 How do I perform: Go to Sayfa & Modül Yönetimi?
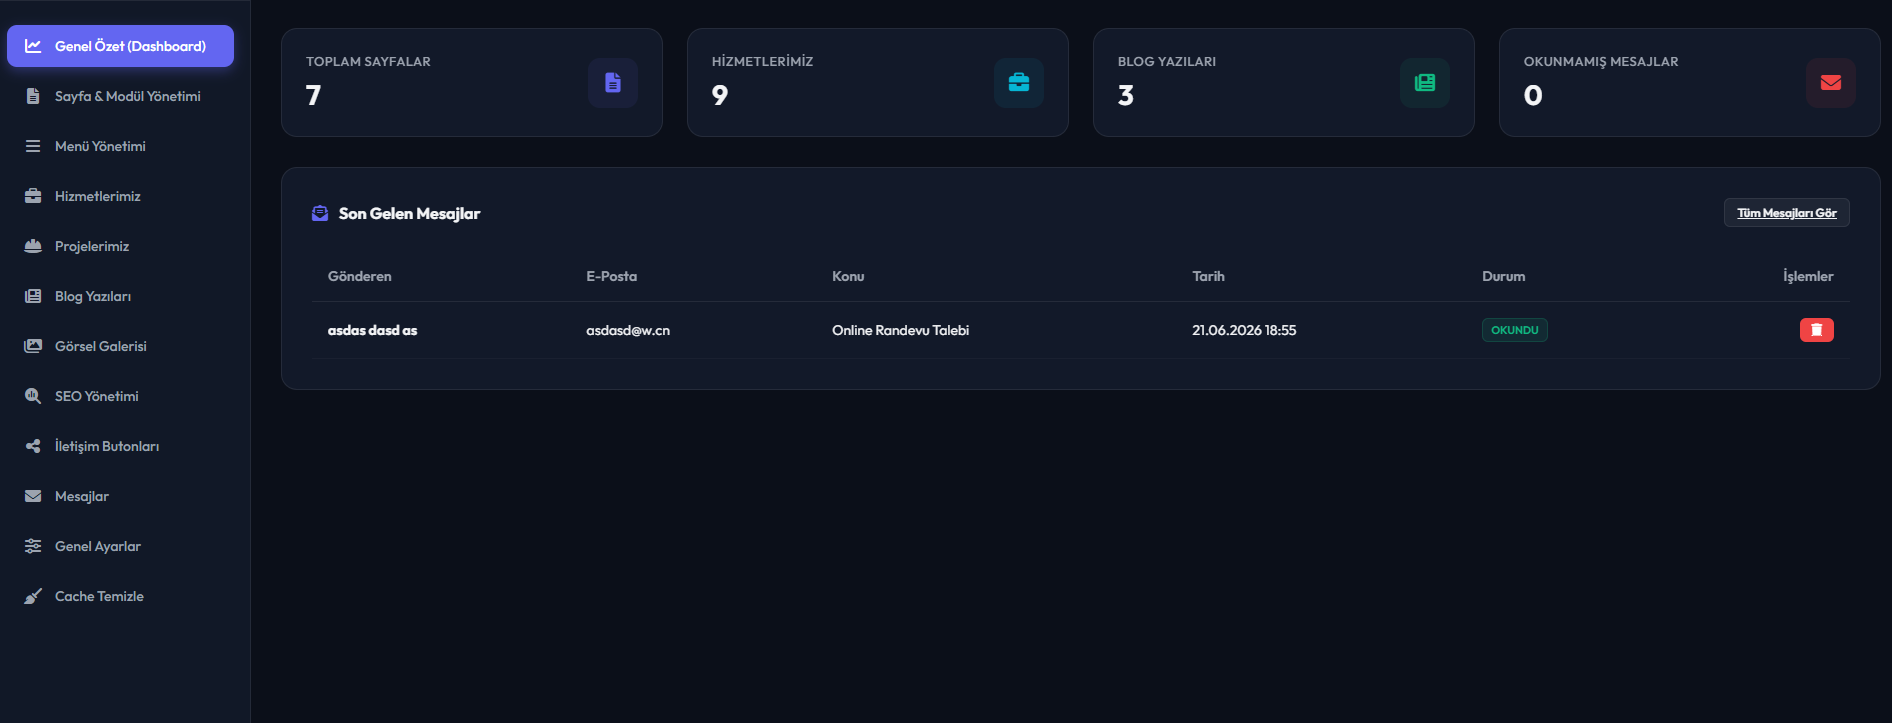(x=120, y=96)
